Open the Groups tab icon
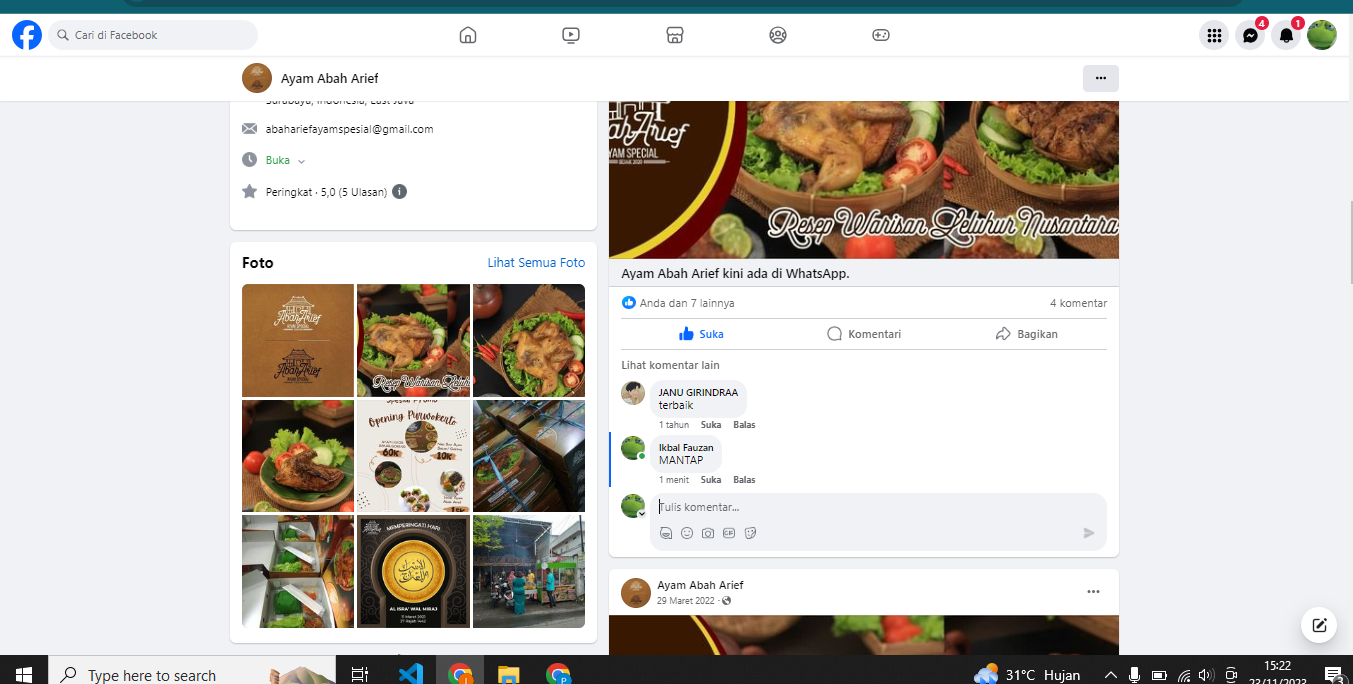The width and height of the screenshot is (1353, 684). 778,35
